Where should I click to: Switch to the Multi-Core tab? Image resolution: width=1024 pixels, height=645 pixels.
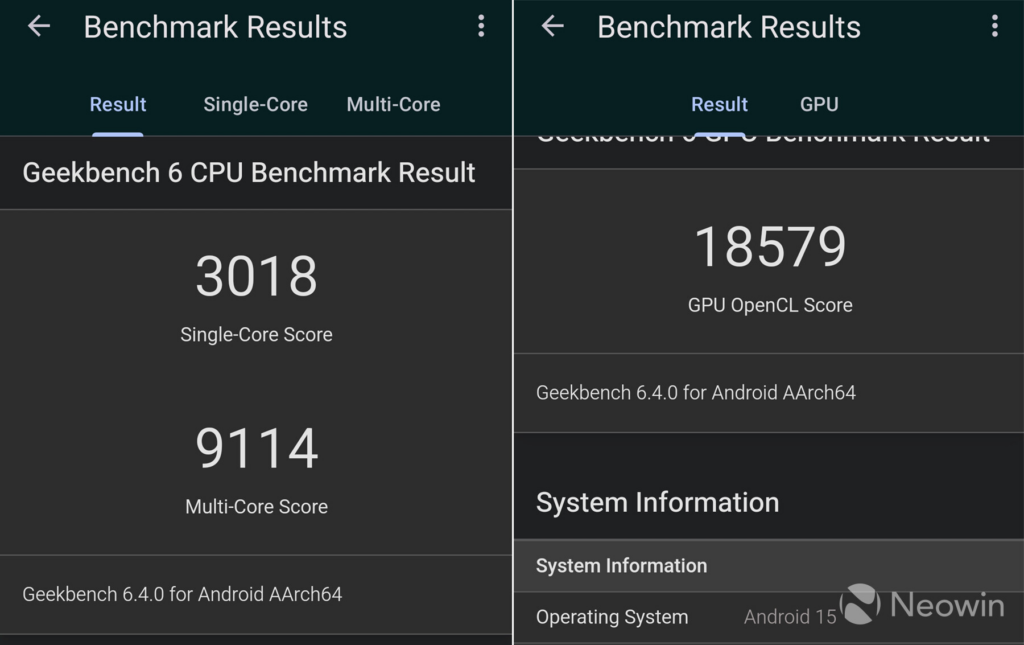coord(393,104)
